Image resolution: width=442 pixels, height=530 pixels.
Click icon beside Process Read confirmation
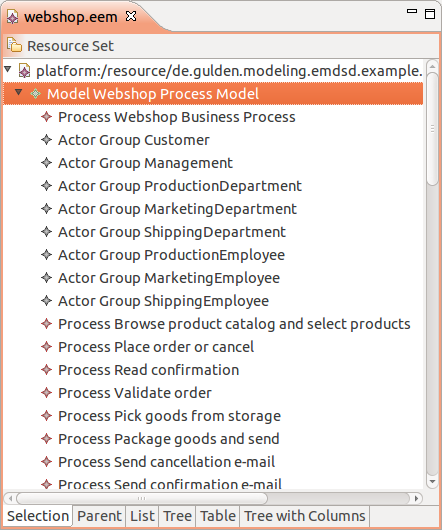pyautogui.click(x=46, y=370)
